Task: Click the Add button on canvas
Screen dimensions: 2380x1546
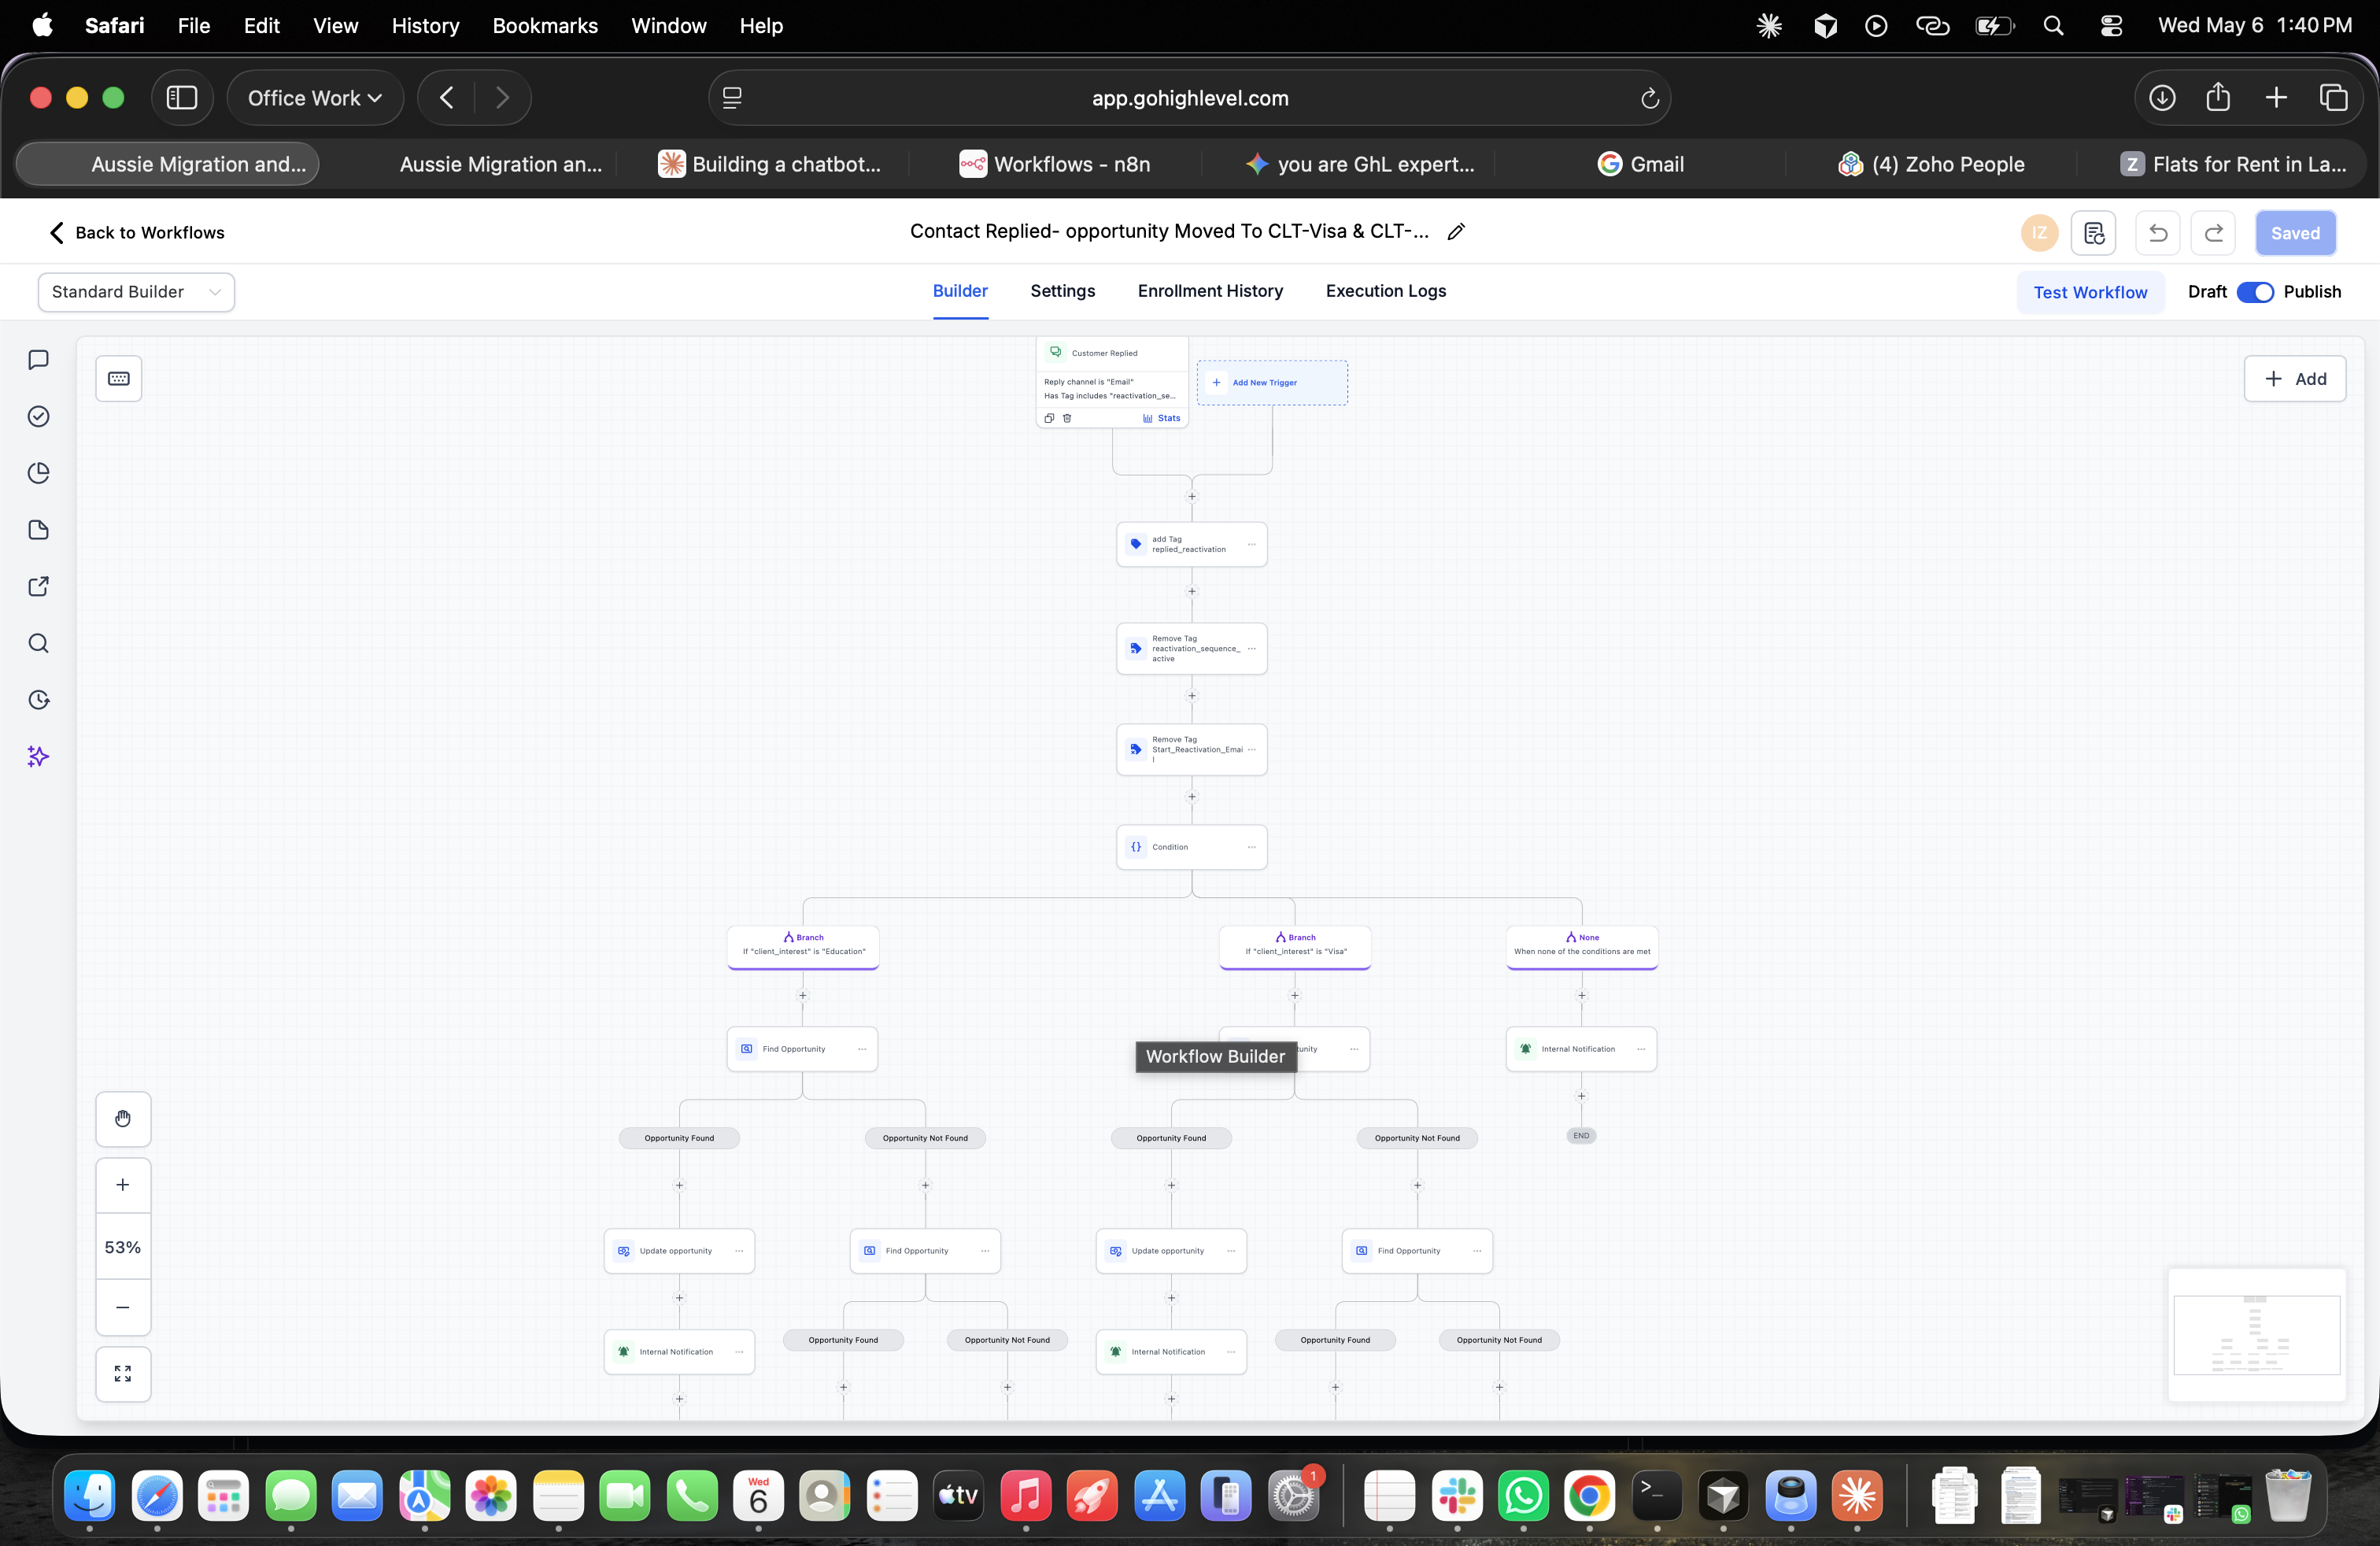Action: (x=2295, y=379)
